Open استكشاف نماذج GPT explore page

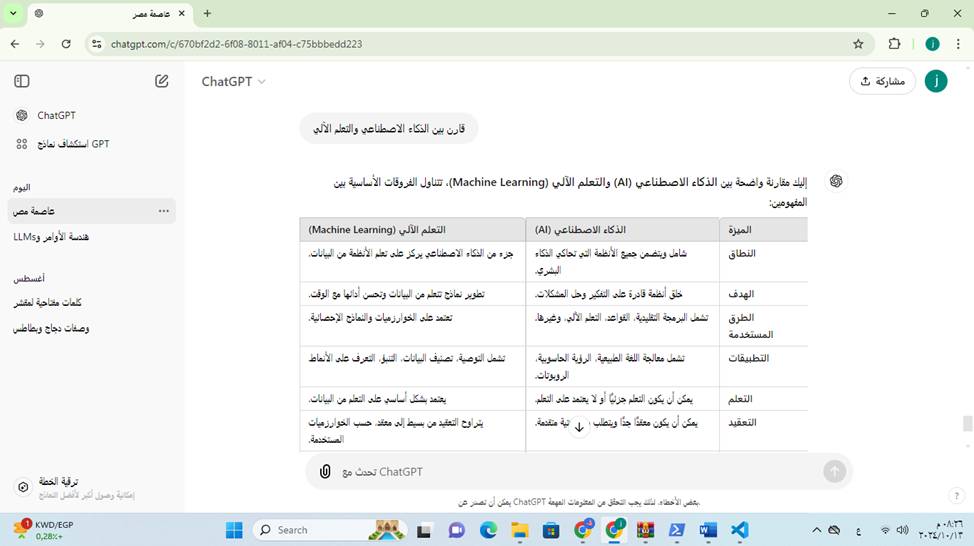pos(72,144)
